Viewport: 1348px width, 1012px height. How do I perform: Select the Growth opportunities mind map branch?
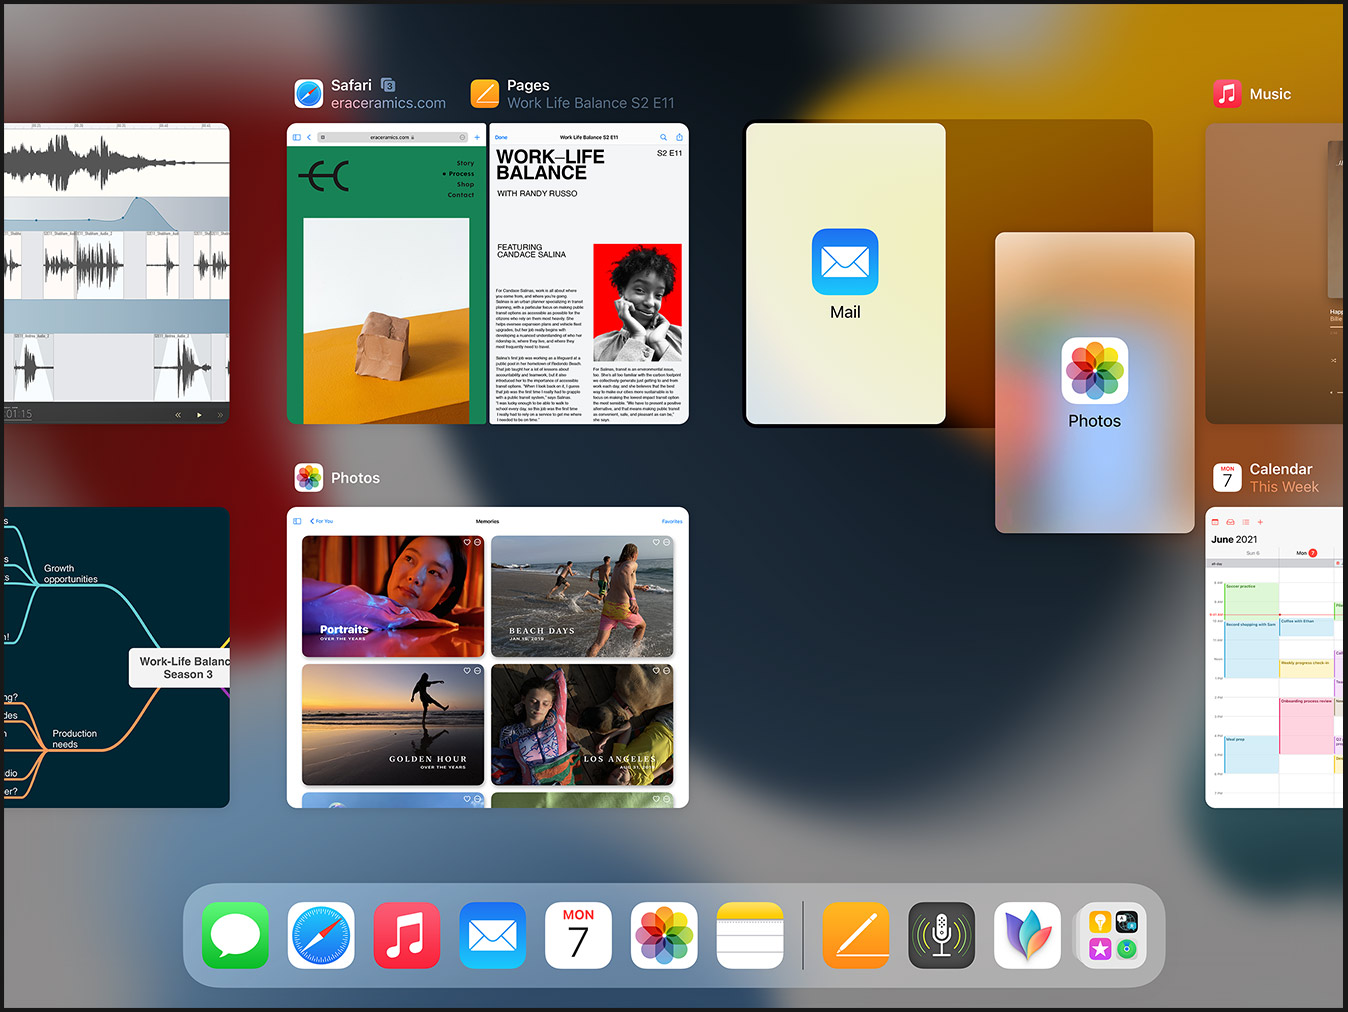(71, 574)
